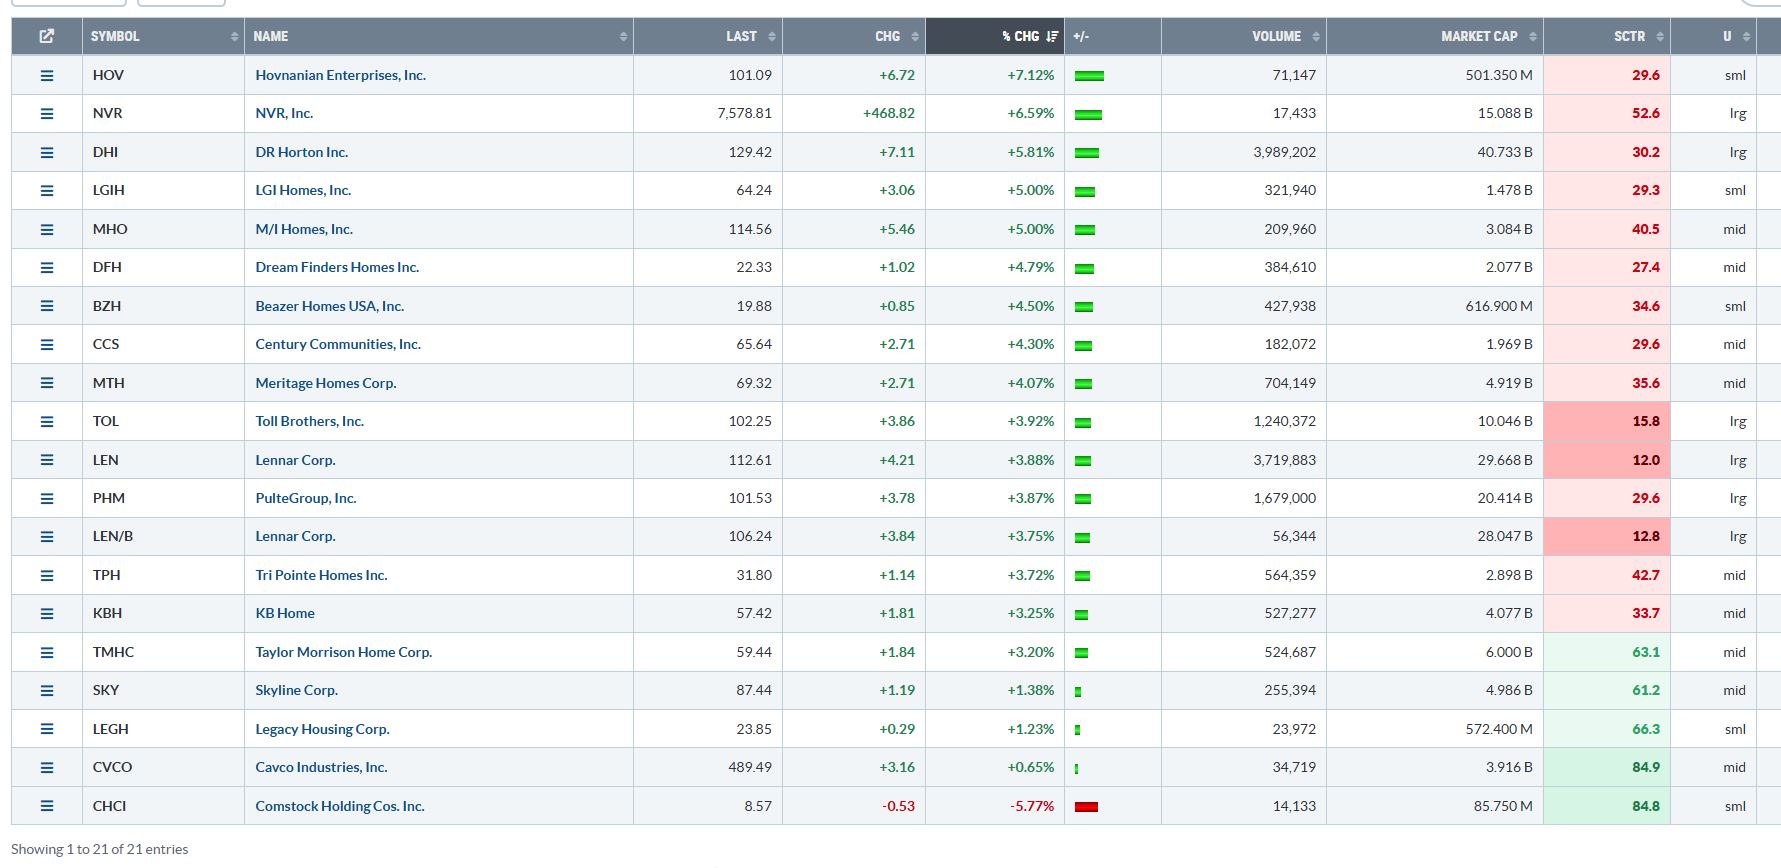Image resolution: width=1781 pixels, height=868 pixels.
Task: Open the row menu icon for NVR
Action: pyautogui.click(x=46, y=114)
